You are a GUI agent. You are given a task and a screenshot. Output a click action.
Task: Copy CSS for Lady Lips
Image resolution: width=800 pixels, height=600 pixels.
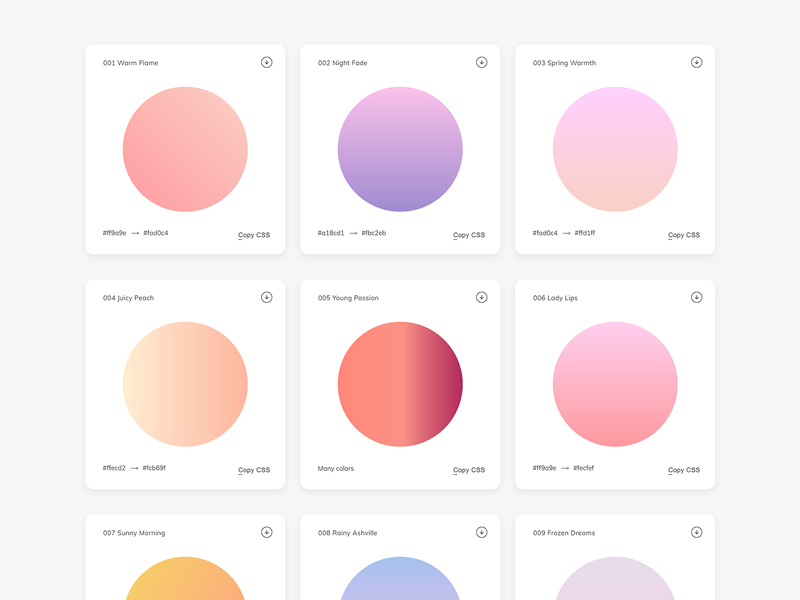(685, 469)
